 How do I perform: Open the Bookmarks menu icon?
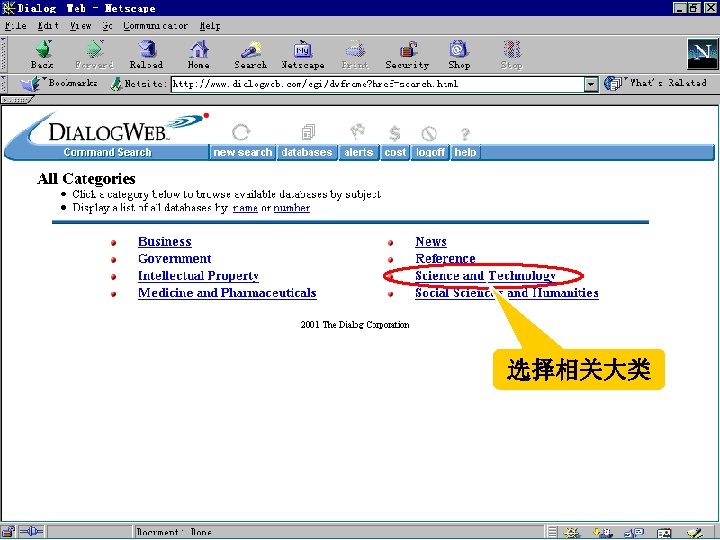click(30, 84)
